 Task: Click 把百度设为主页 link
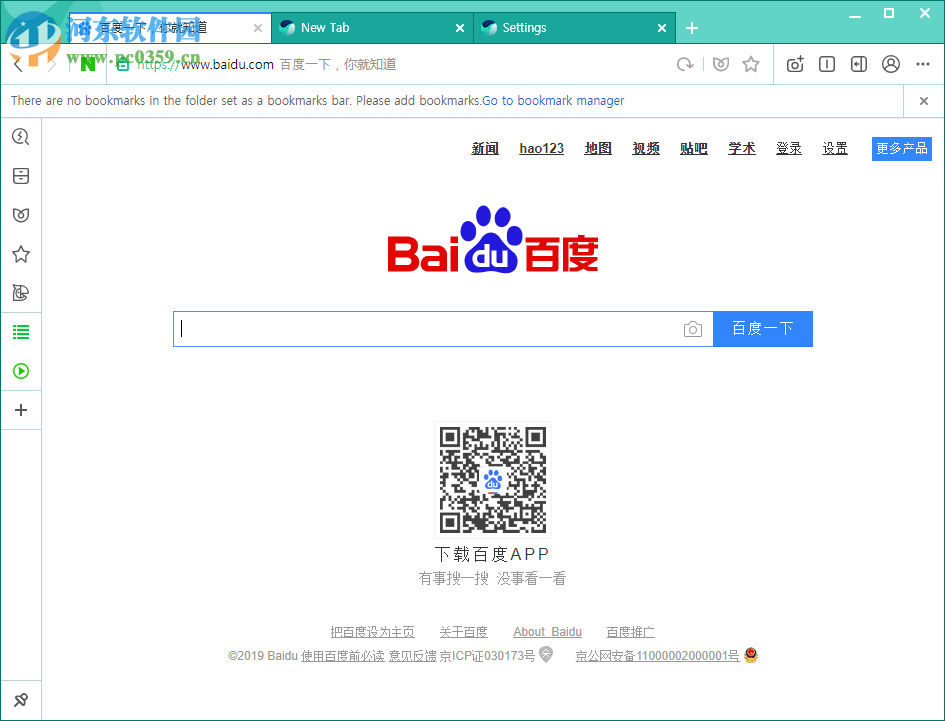point(372,632)
